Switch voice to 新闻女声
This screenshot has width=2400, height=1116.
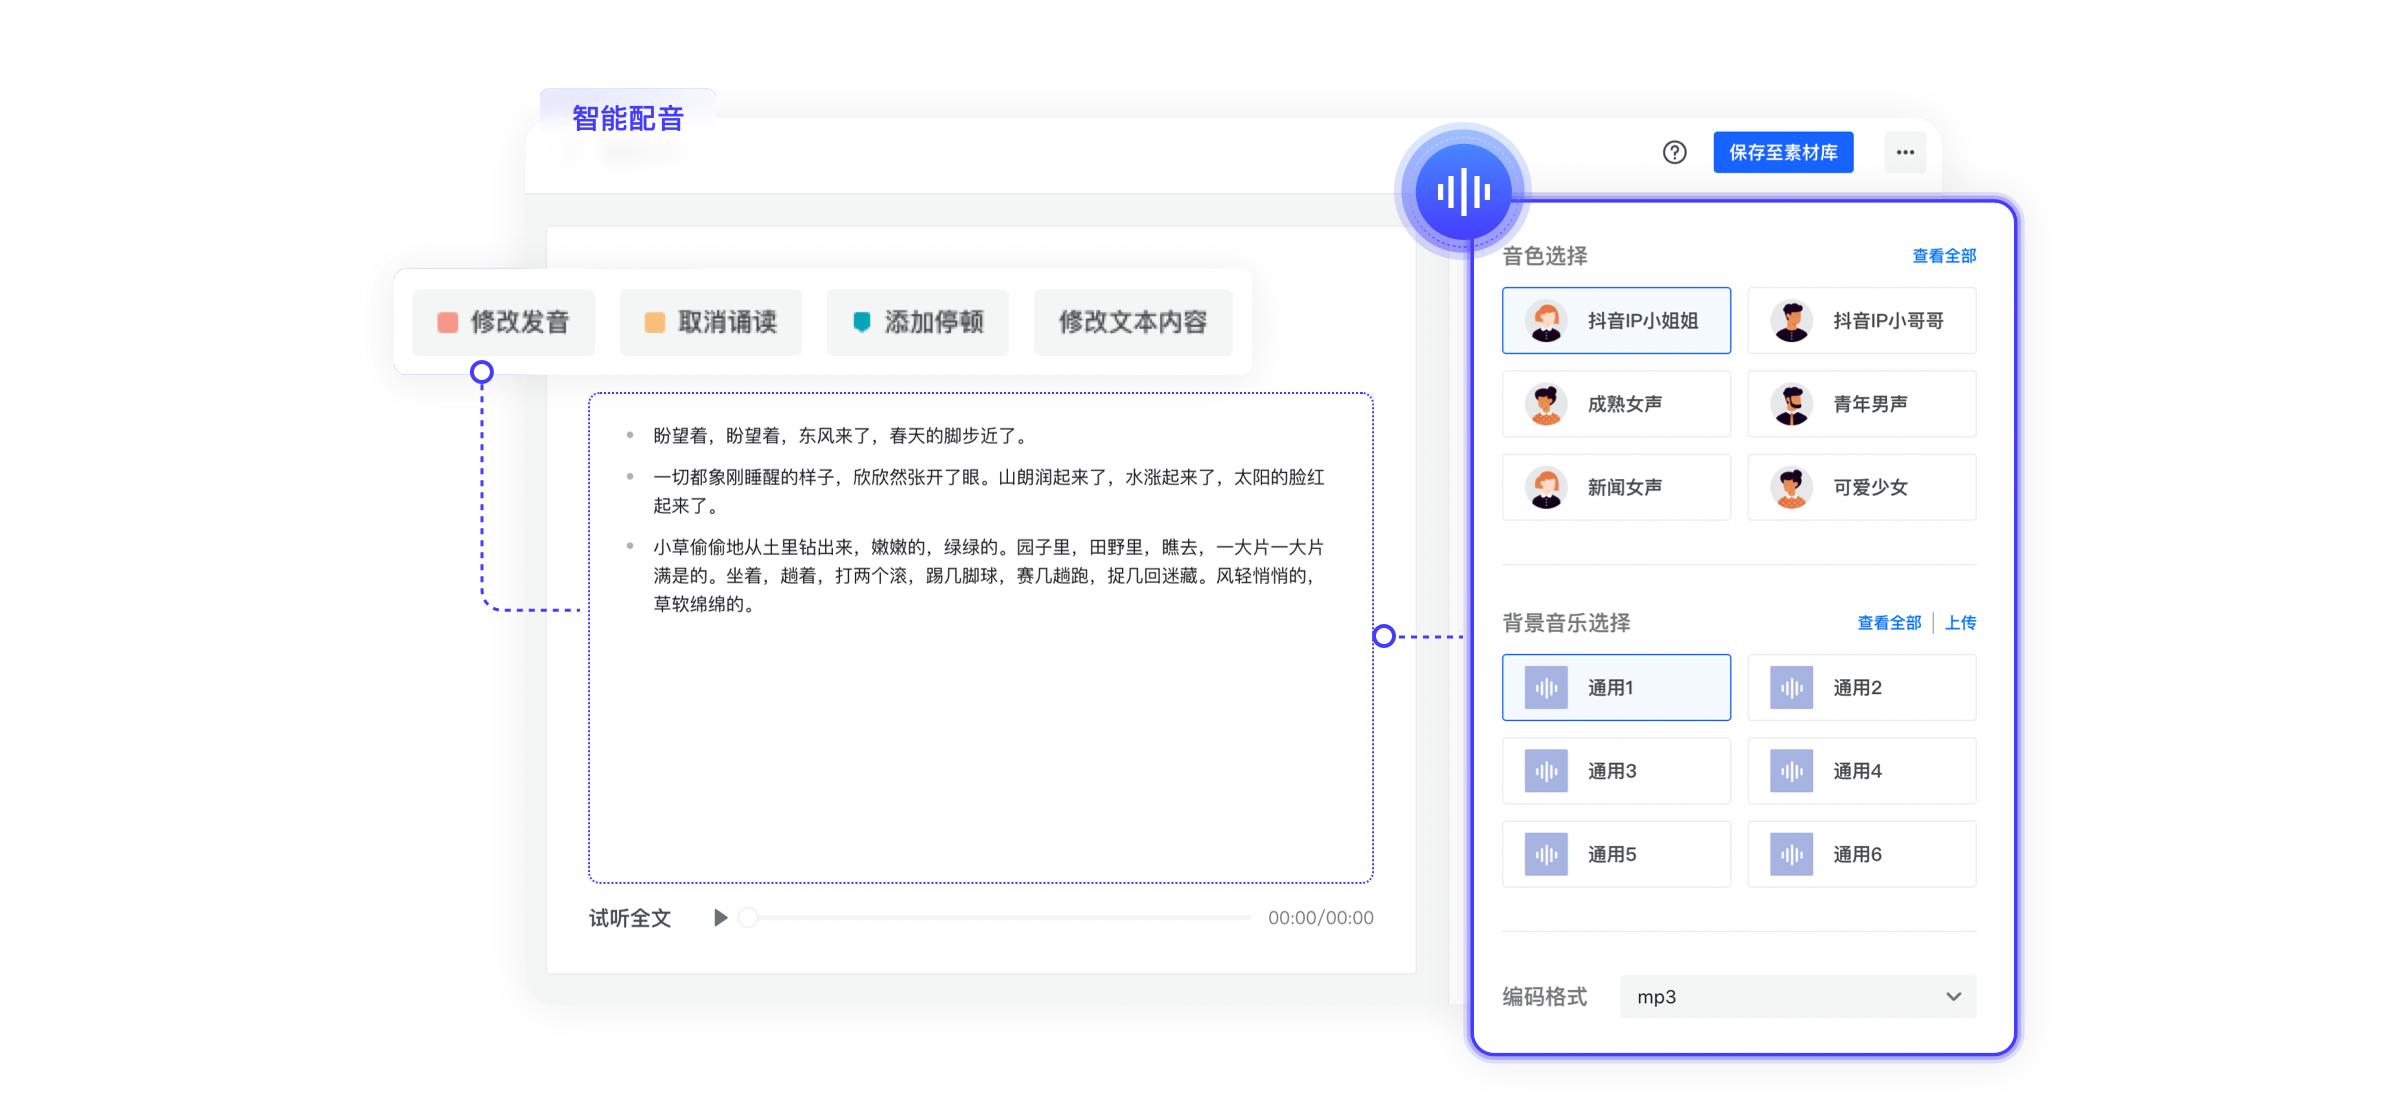(1616, 488)
